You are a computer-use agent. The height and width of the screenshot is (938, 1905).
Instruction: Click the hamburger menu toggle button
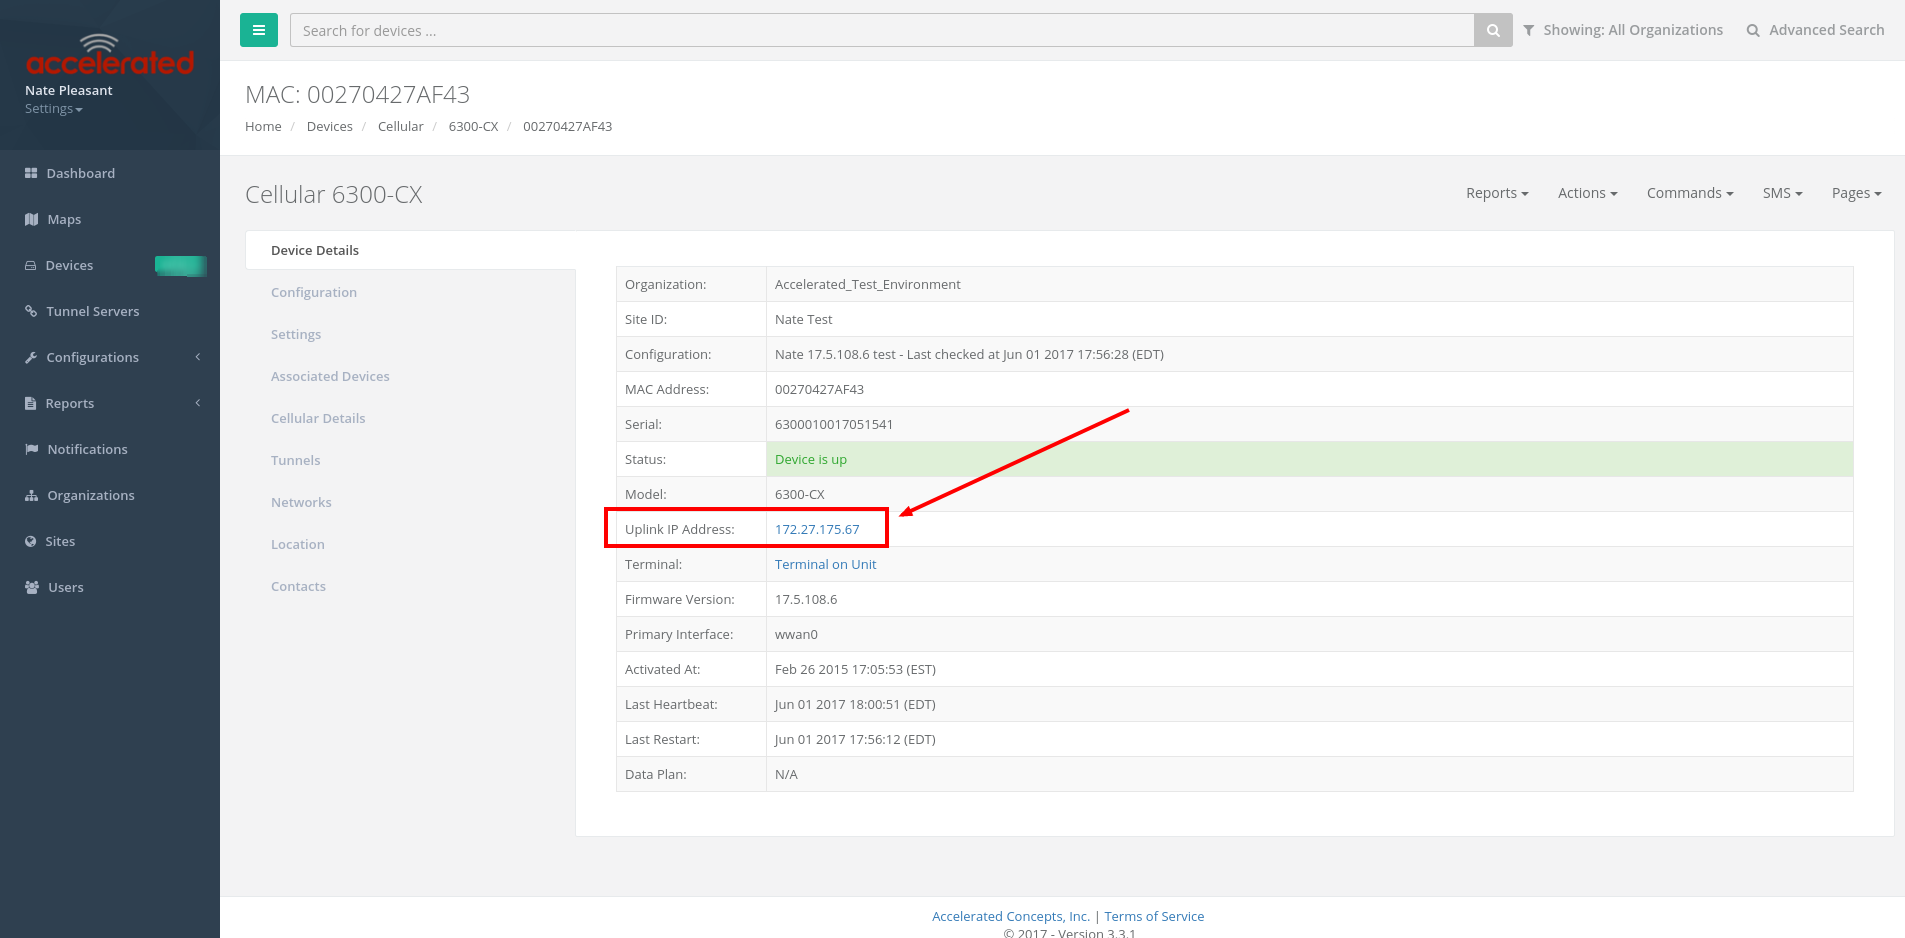[258, 30]
